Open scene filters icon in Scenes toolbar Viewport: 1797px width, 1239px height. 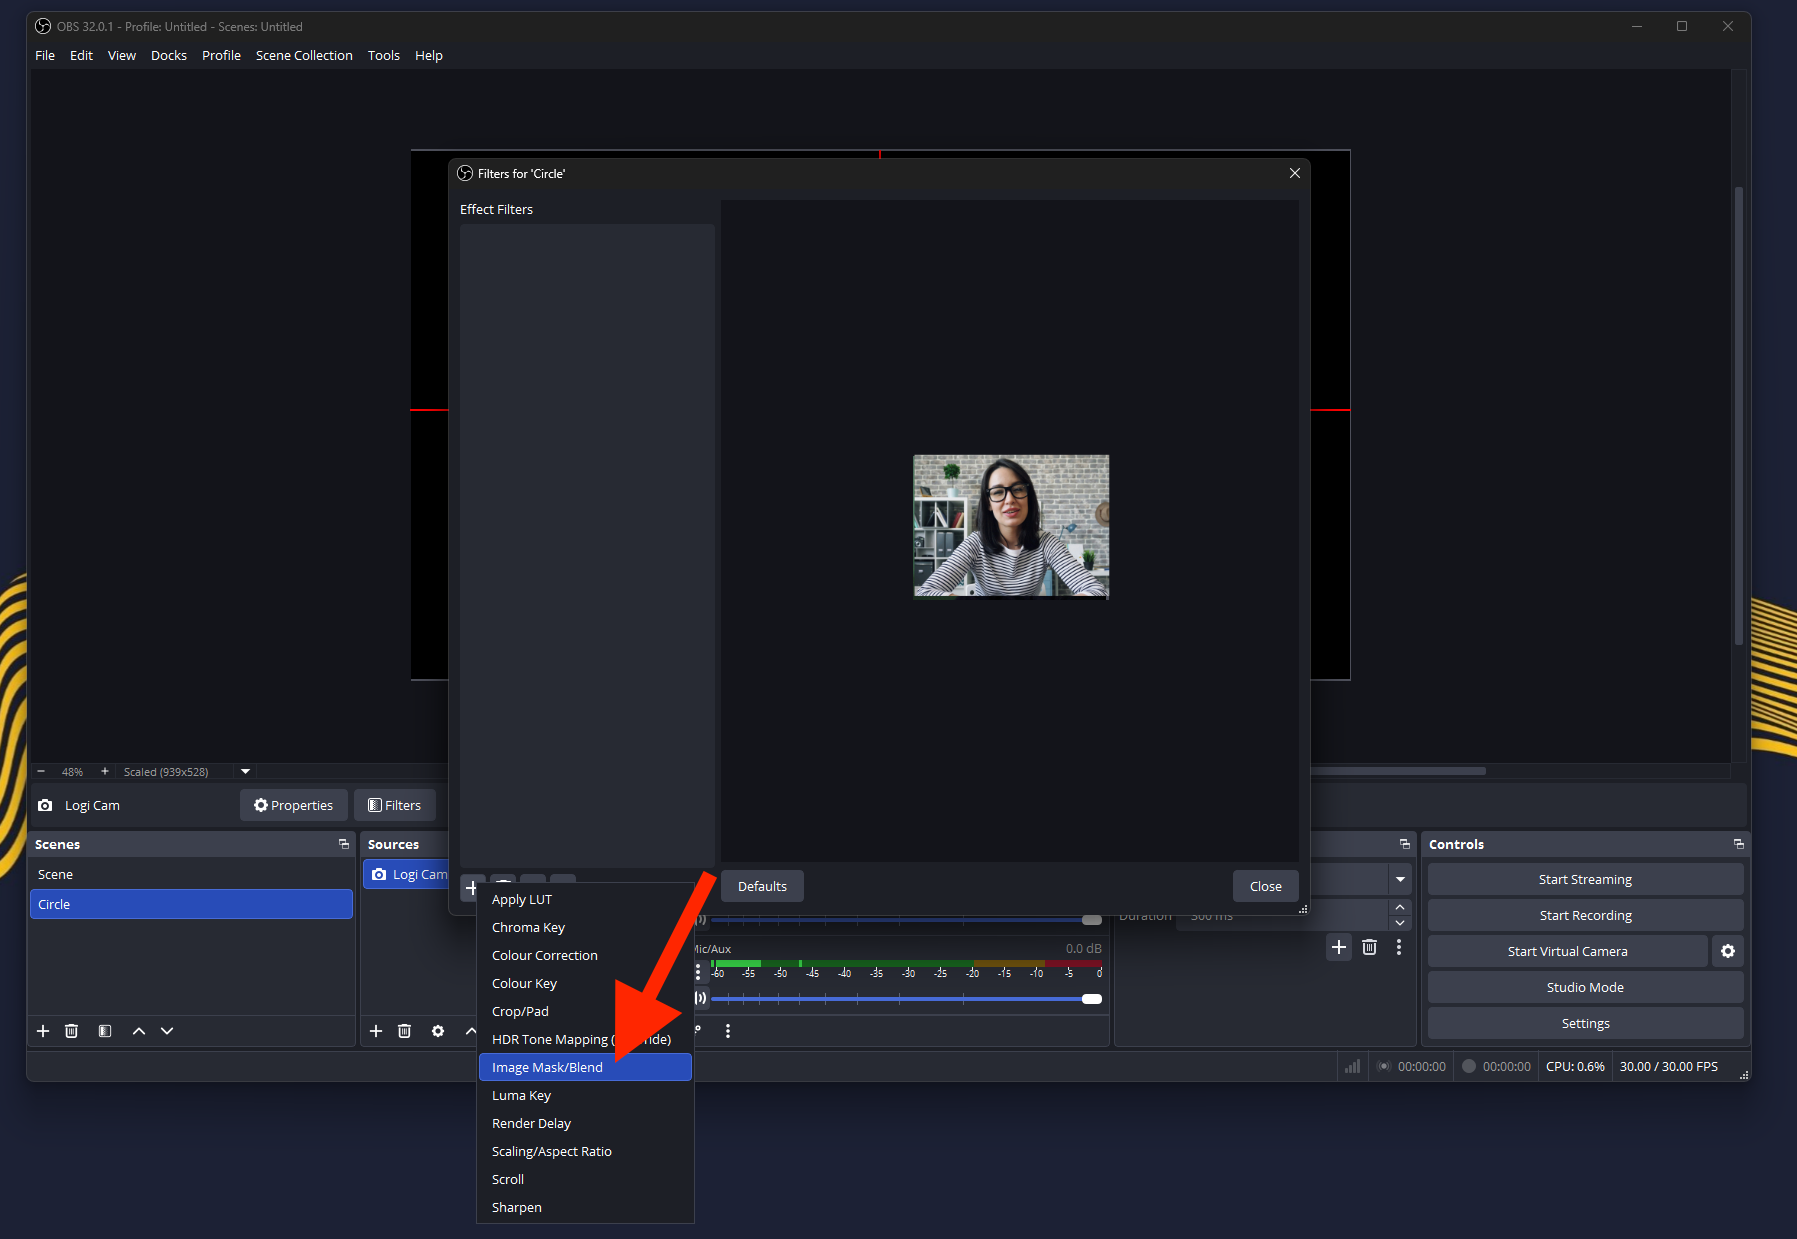point(105,1031)
